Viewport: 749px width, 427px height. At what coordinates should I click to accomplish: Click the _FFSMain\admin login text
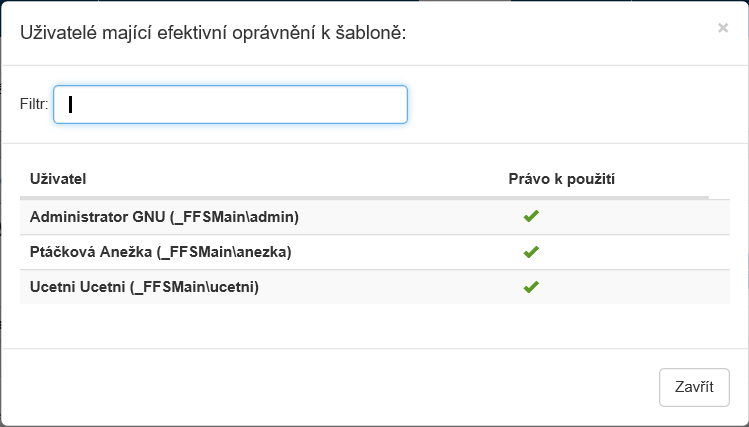point(236,217)
